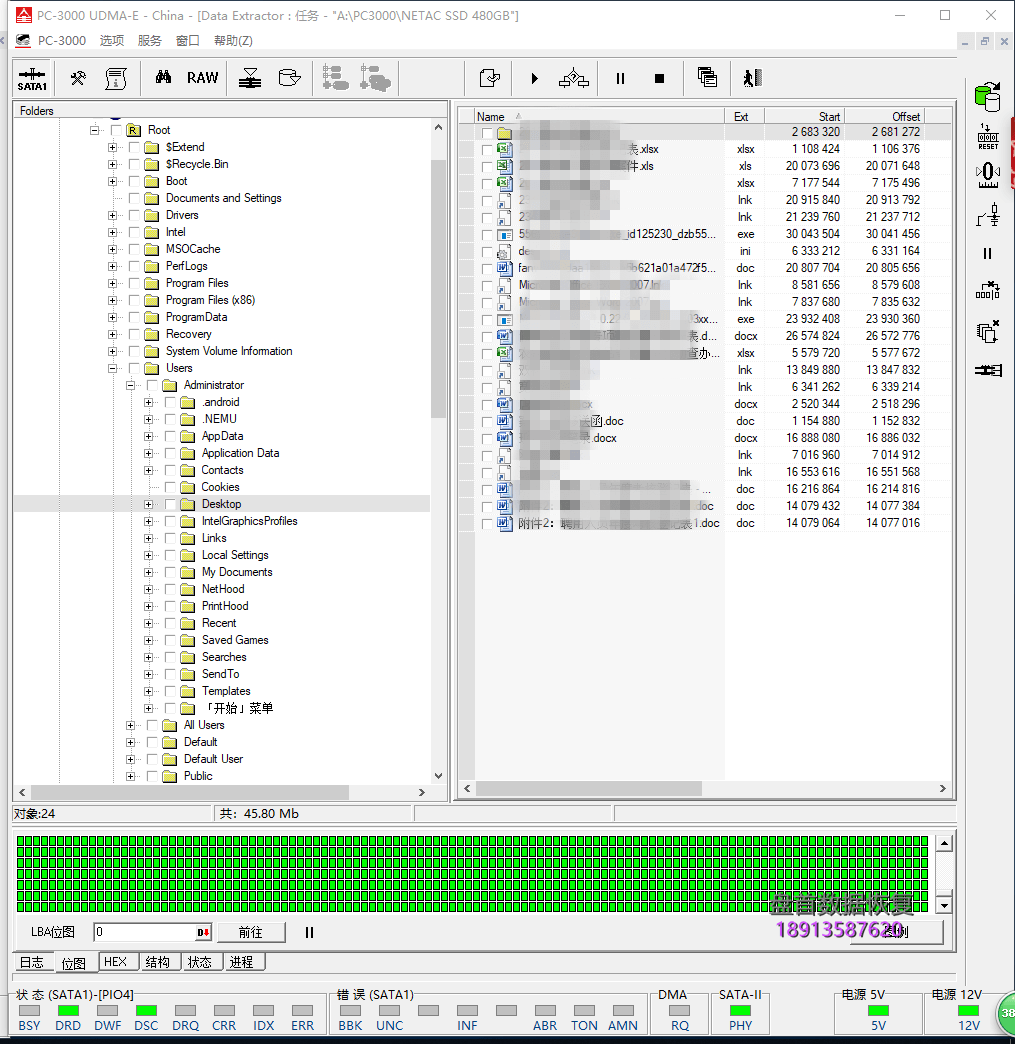Click the sidebar pause icon

point(988,253)
